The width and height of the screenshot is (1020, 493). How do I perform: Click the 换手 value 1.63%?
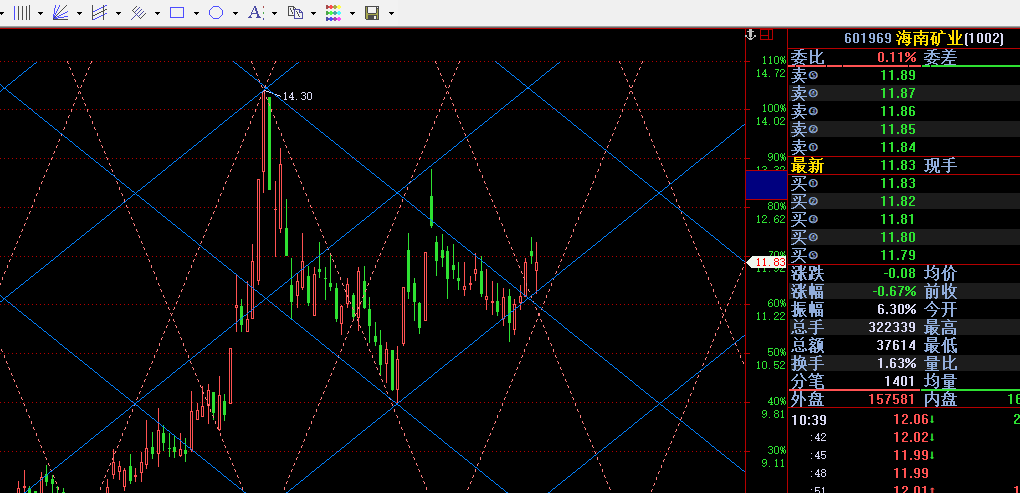click(x=896, y=363)
